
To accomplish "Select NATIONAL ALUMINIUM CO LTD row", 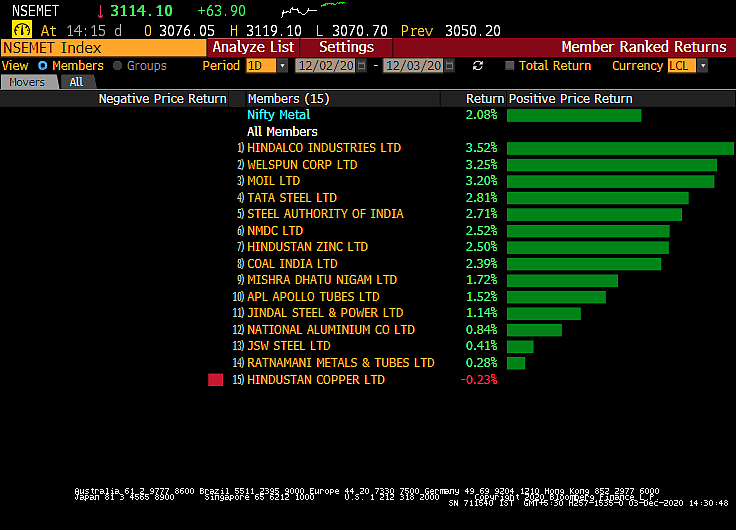I will pos(331,330).
